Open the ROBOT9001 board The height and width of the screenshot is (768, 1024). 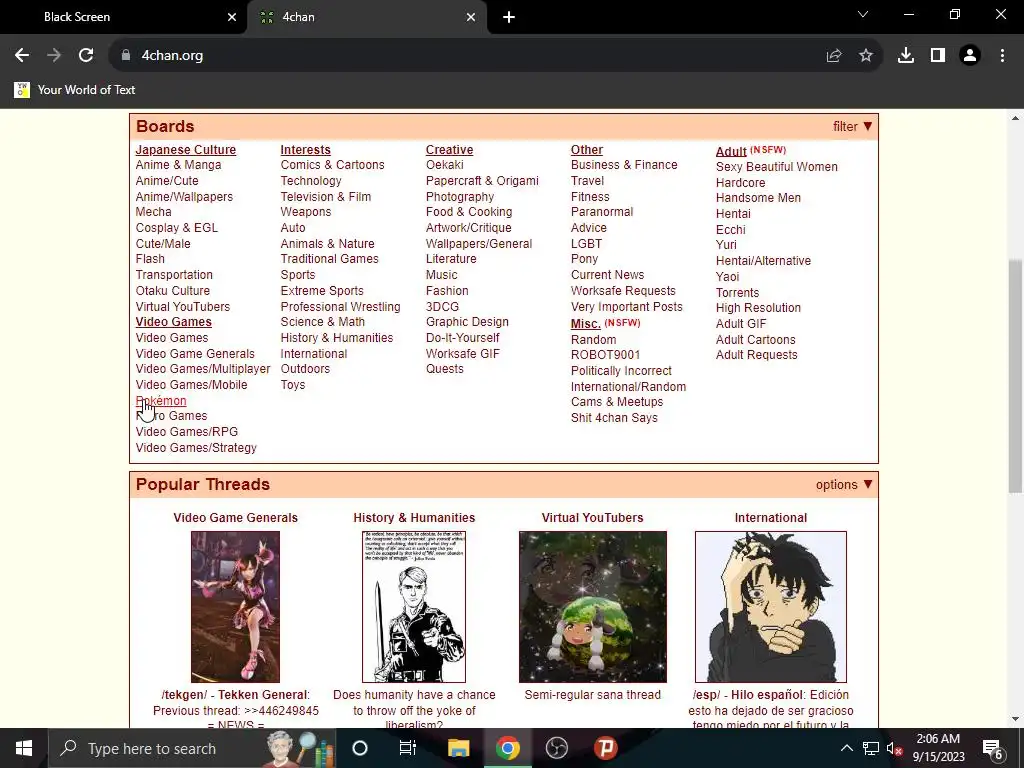(605, 355)
